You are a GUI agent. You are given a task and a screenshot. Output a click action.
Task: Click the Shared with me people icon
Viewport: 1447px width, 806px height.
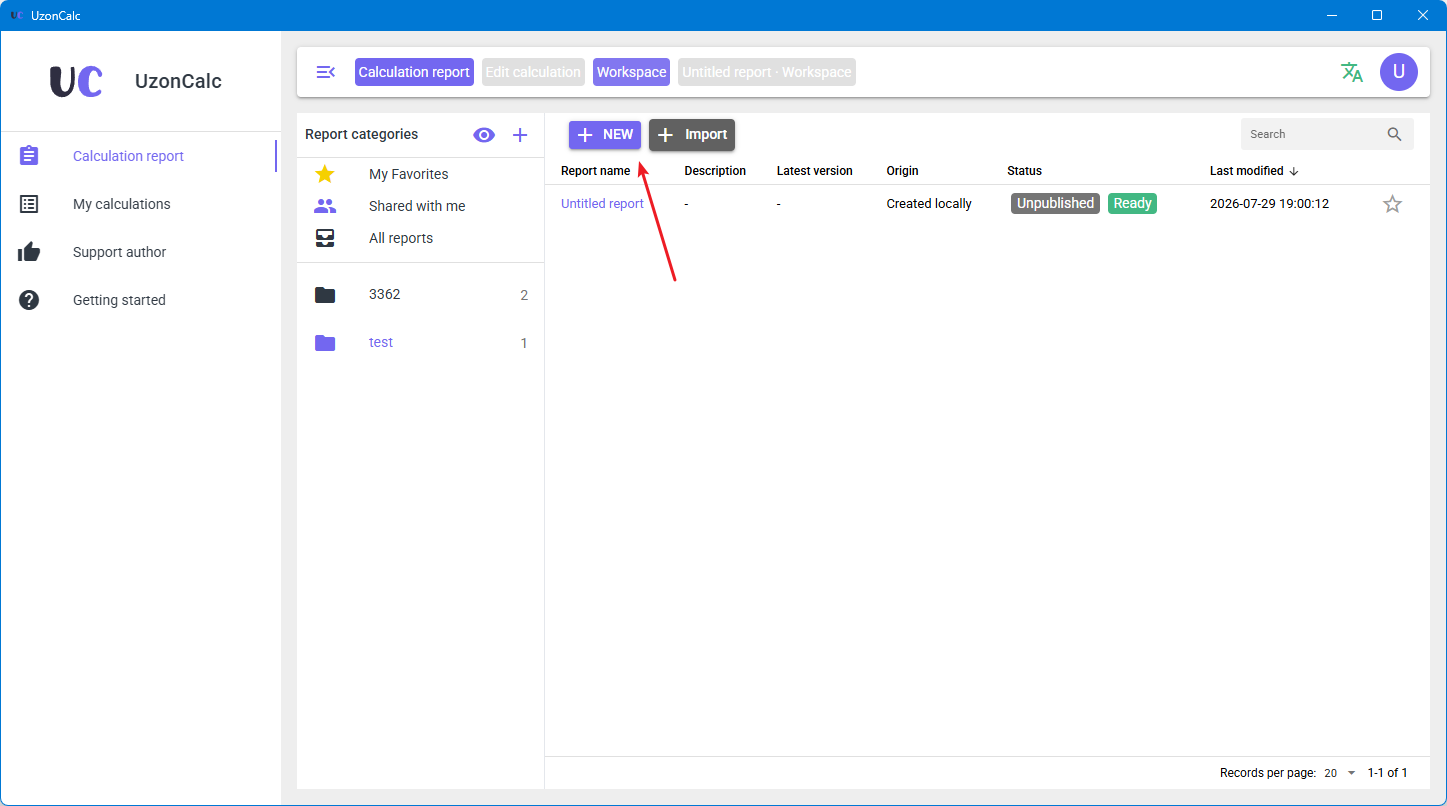[x=325, y=206]
